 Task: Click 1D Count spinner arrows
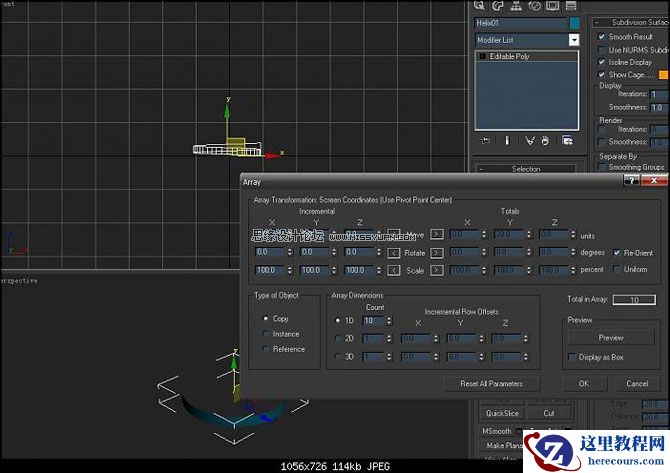(389, 320)
